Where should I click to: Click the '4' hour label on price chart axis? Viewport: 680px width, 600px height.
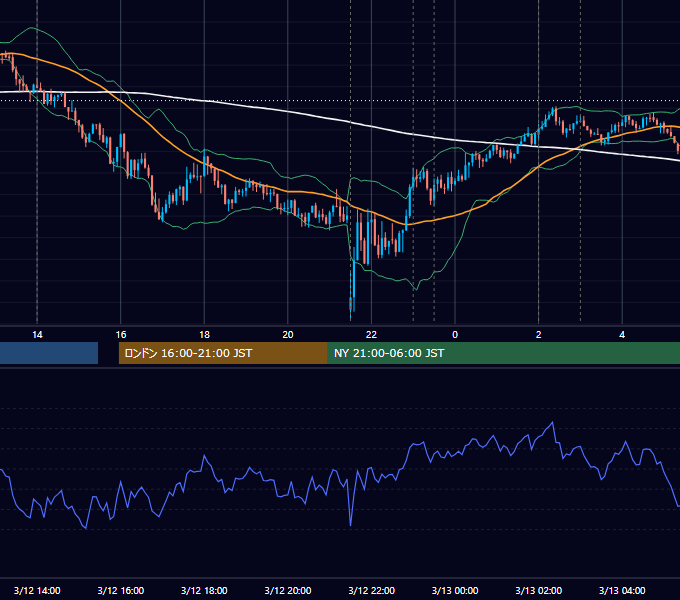pyautogui.click(x=622, y=335)
